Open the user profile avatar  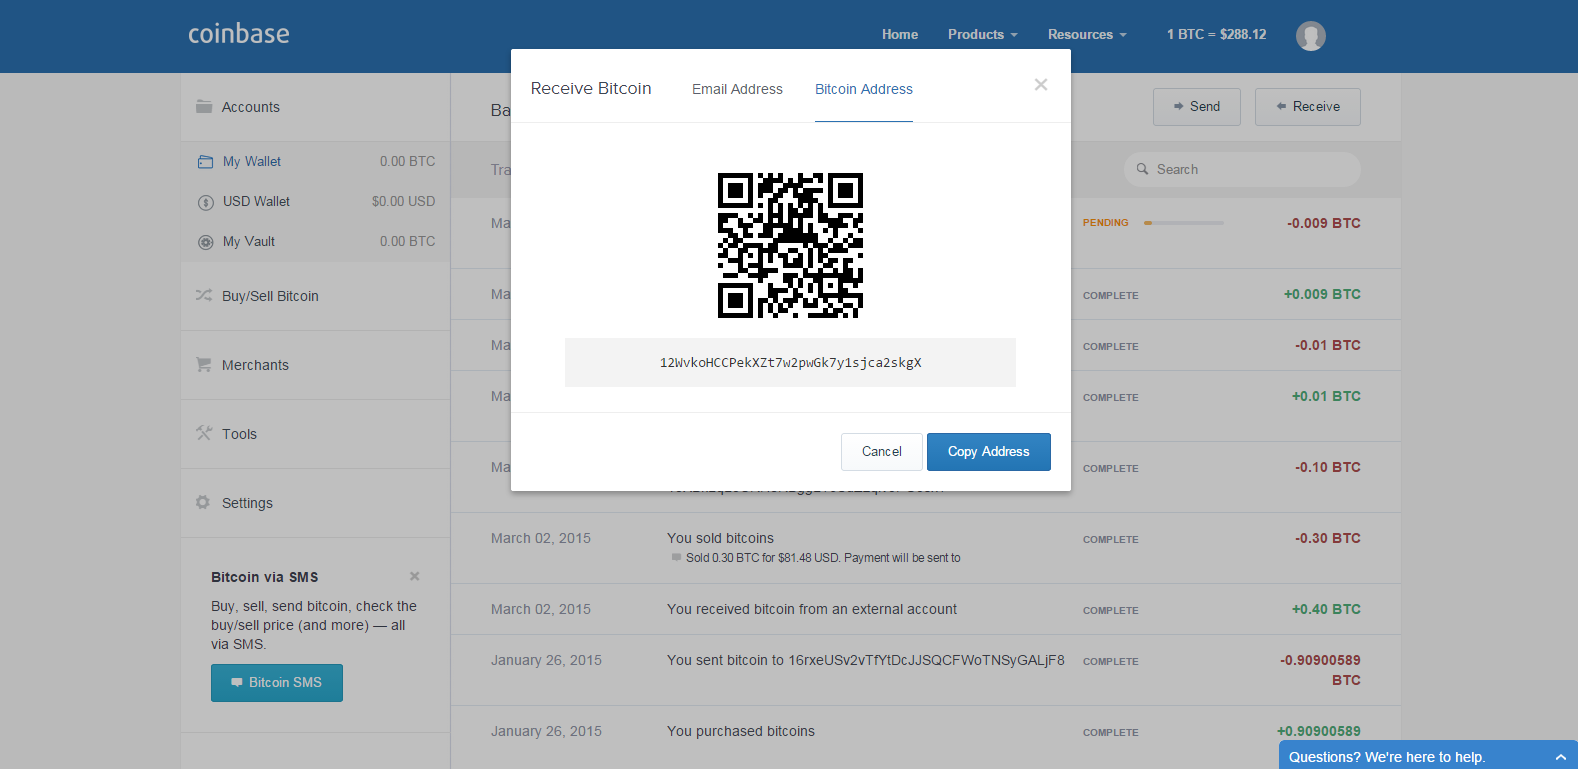click(x=1310, y=36)
